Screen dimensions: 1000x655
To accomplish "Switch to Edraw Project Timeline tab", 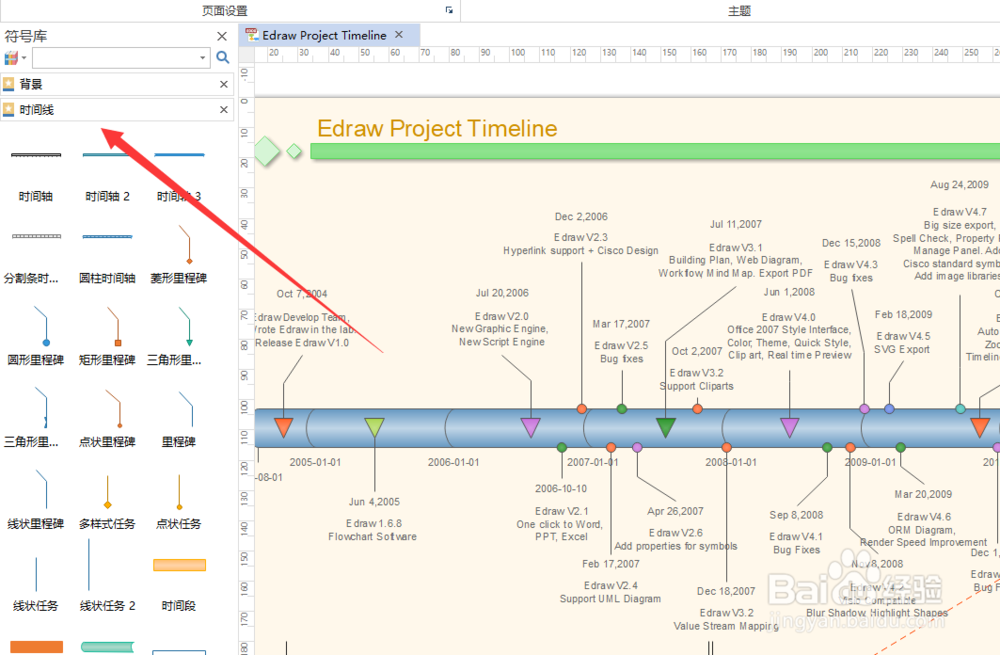I will 324,35.
